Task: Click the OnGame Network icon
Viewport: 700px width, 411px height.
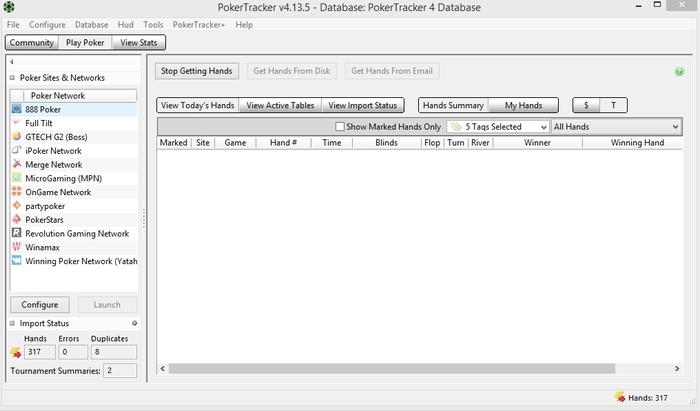Action: (x=17, y=192)
